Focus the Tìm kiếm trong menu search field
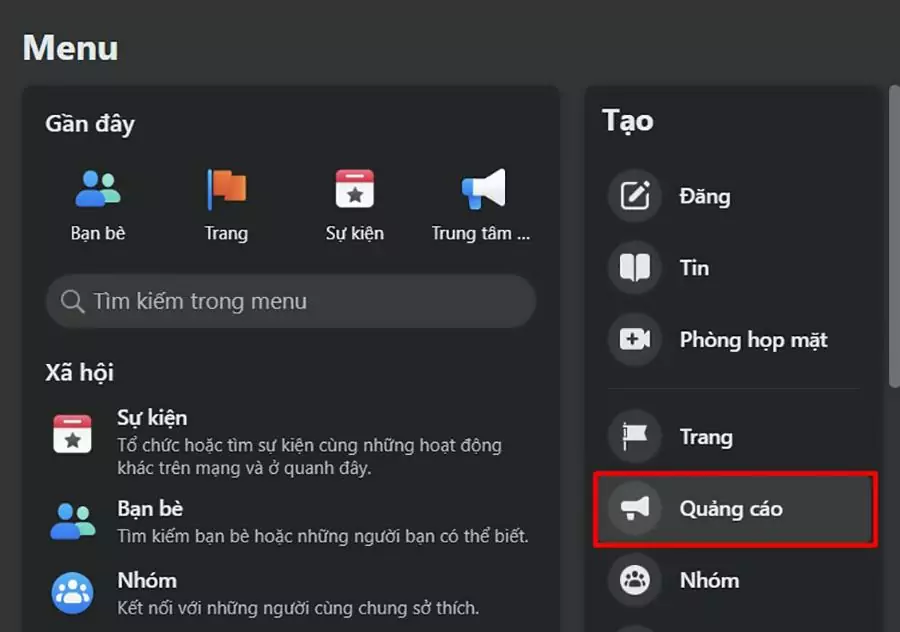 (291, 301)
